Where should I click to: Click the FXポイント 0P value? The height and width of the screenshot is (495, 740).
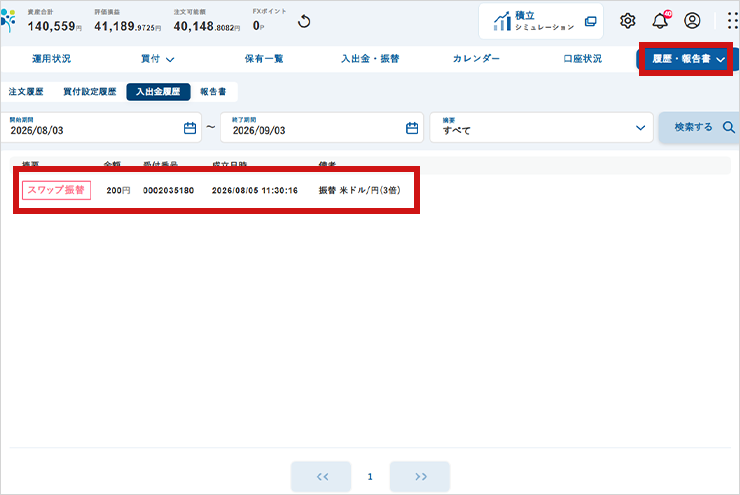click(x=258, y=26)
